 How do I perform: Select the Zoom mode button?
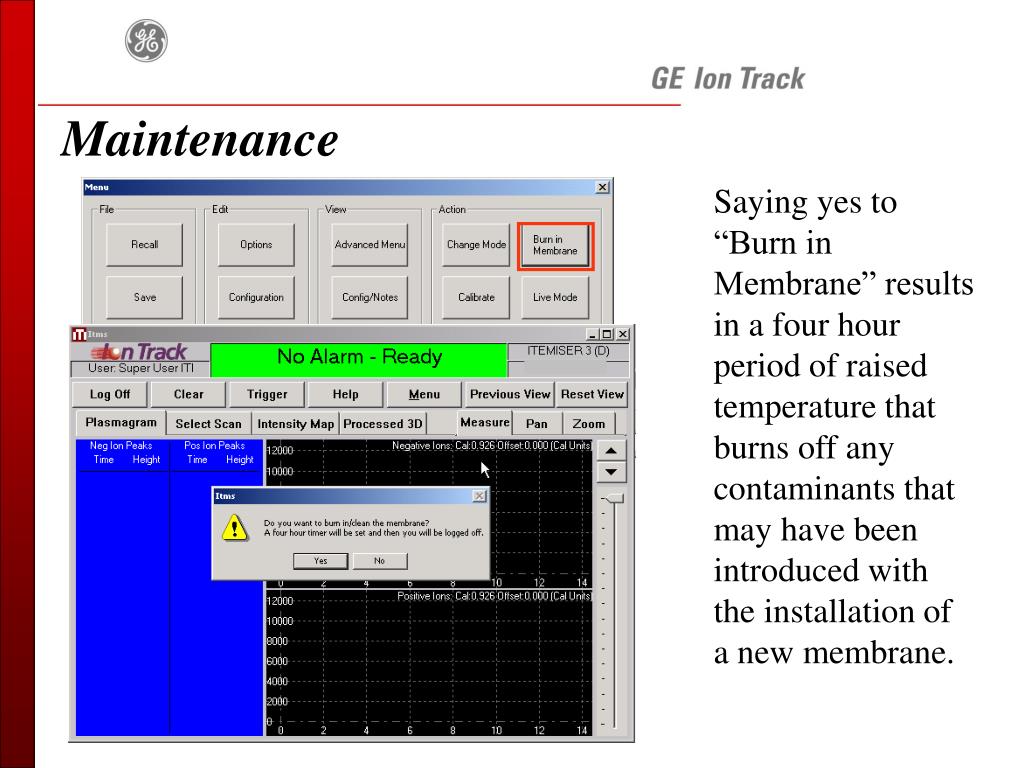(x=589, y=424)
